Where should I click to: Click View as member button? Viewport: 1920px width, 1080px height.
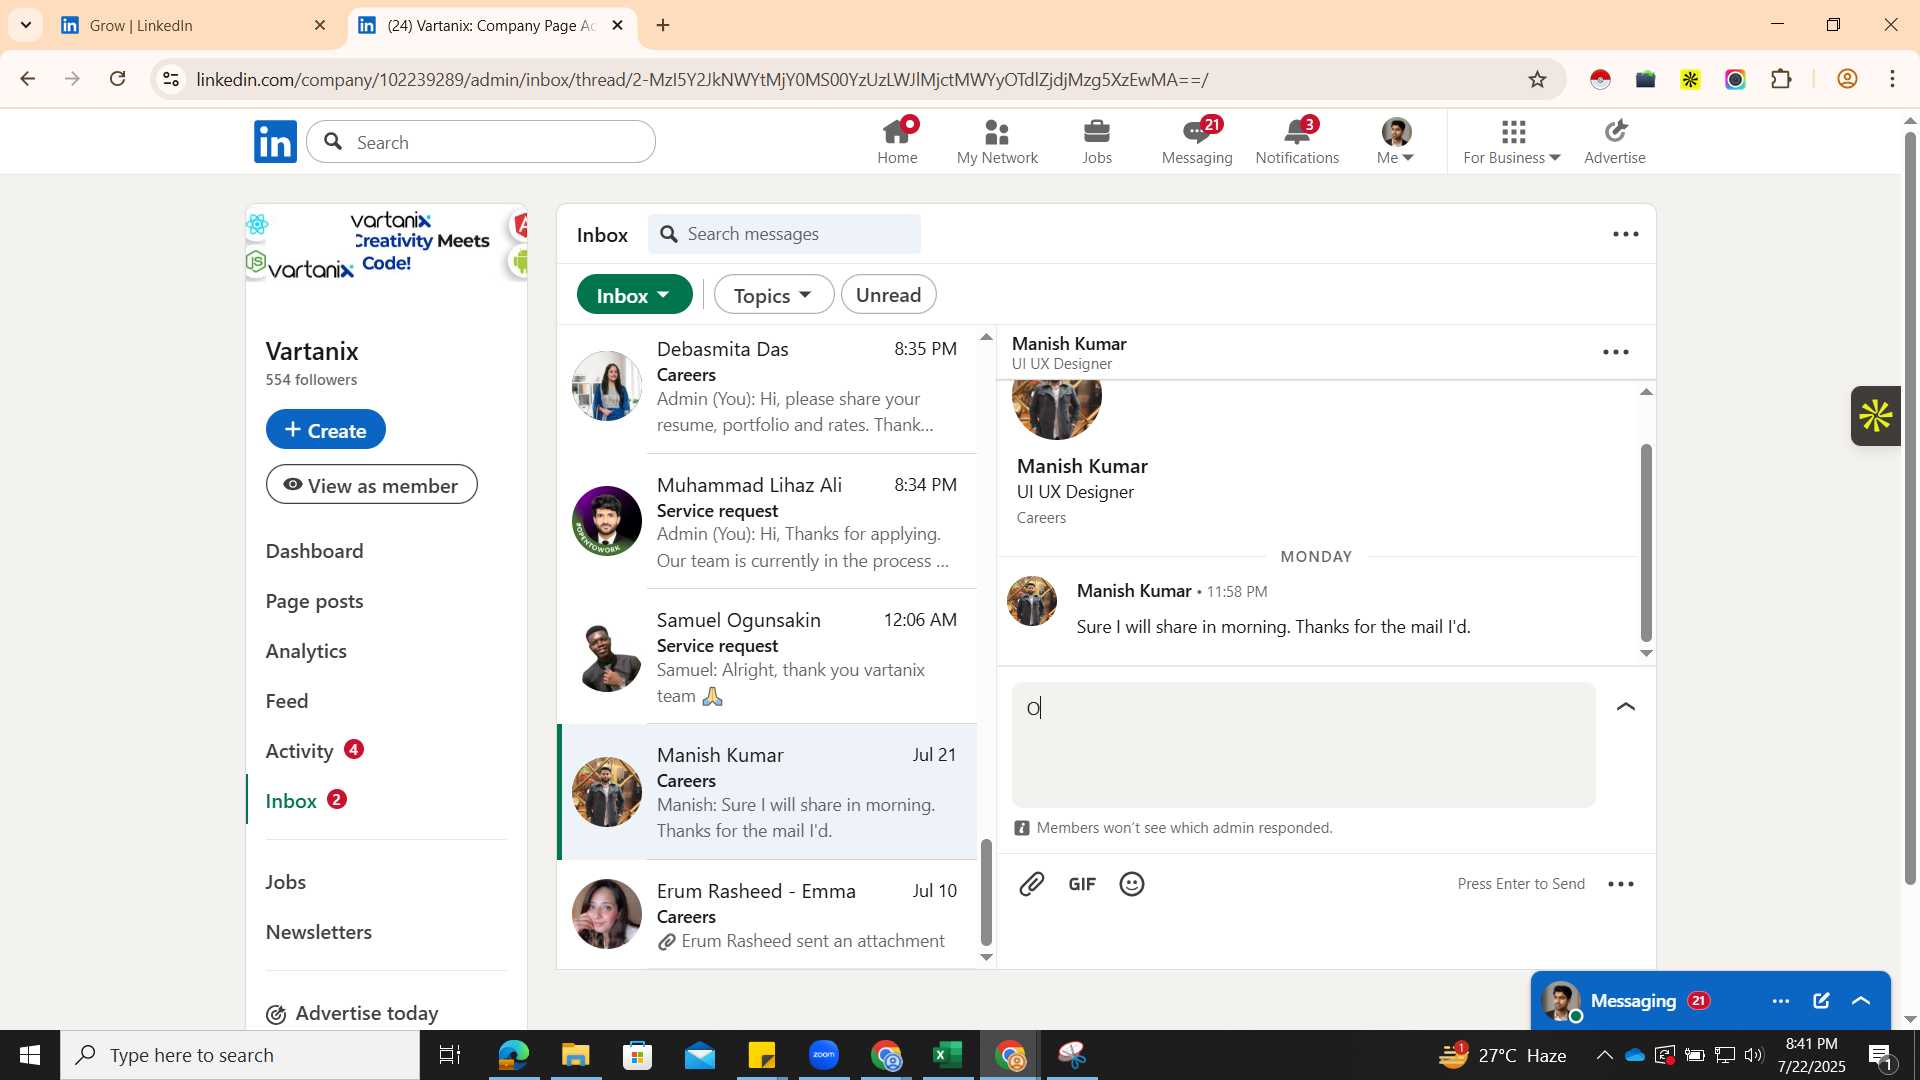[x=372, y=485]
